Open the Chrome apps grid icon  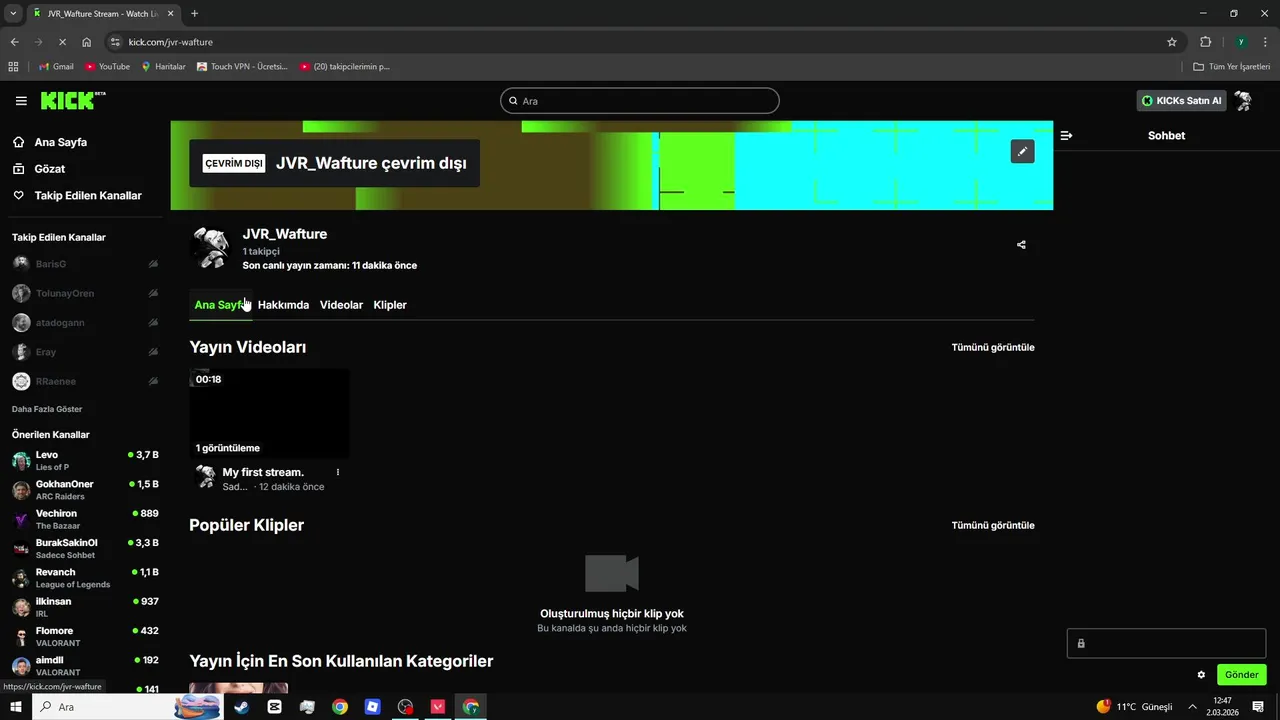(x=13, y=67)
